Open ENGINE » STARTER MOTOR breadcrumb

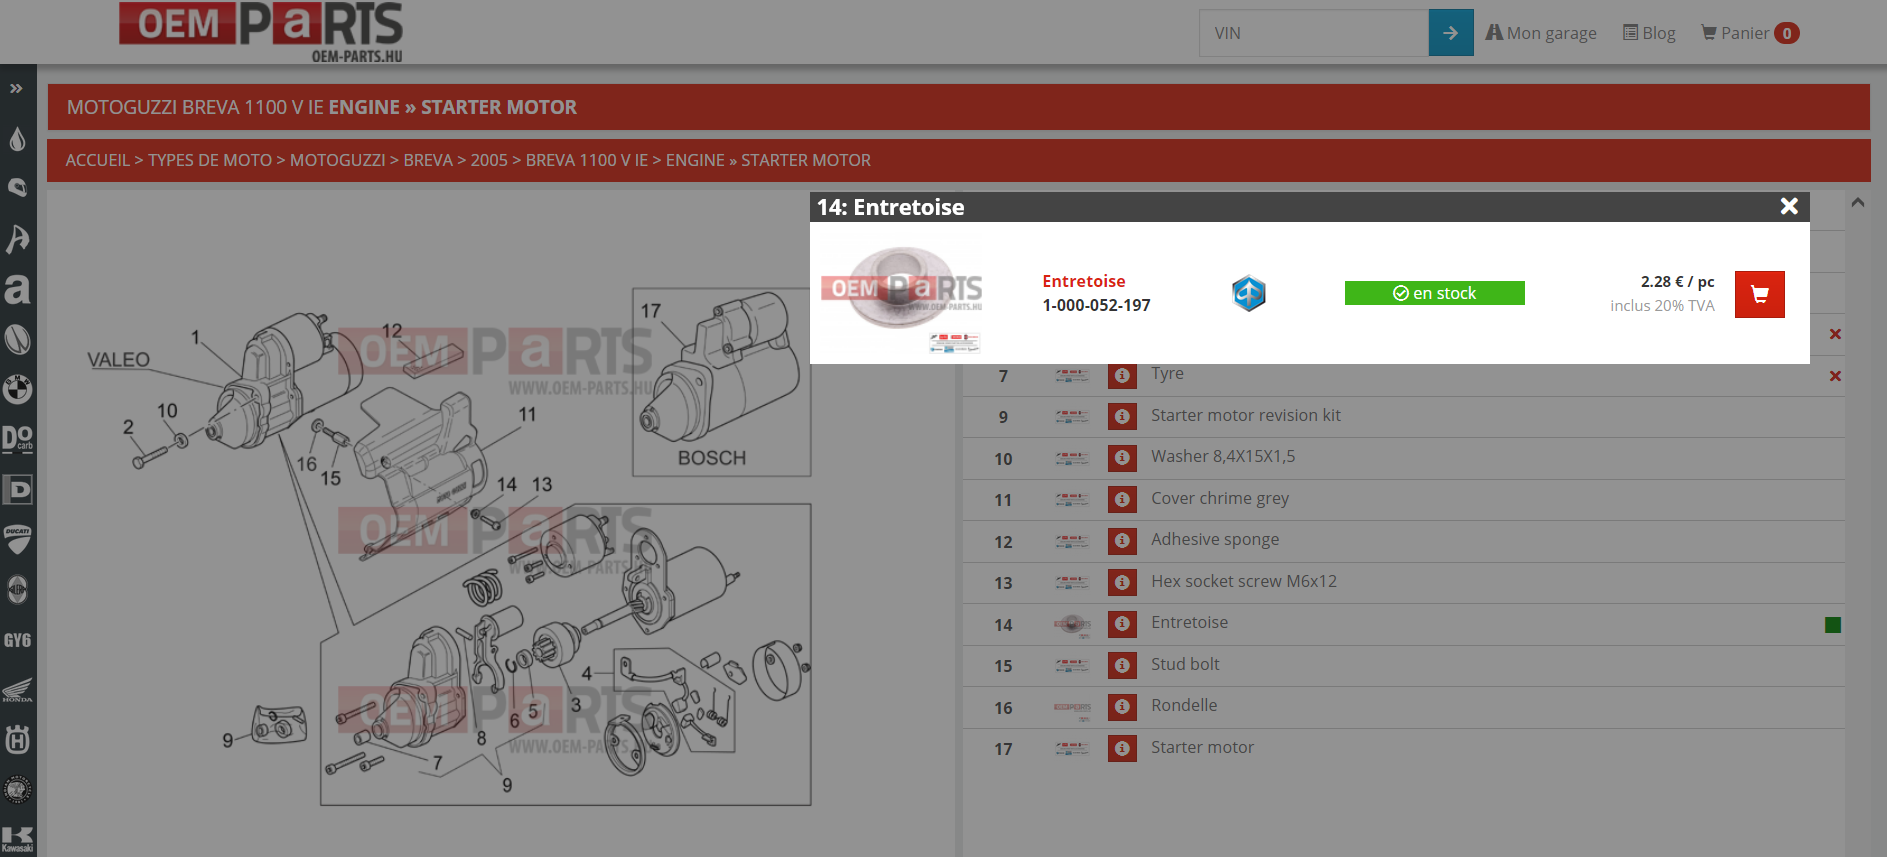click(x=768, y=160)
